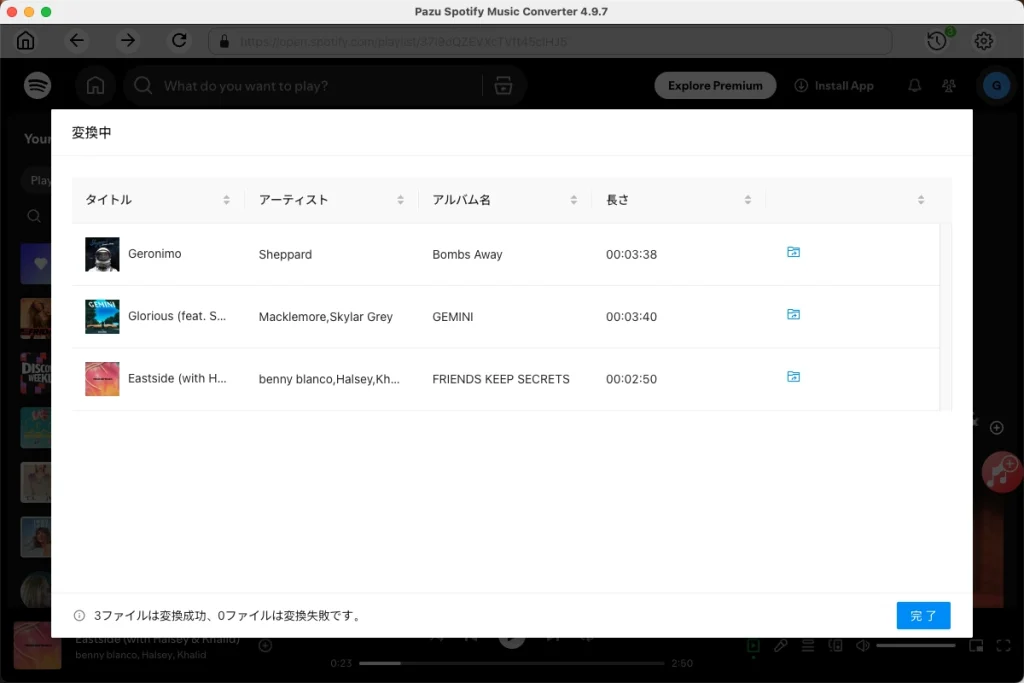Open lyrics with the microphone icon
Image resolution: width=1024 pixels, height=683 pixels.
pos(781,647)
